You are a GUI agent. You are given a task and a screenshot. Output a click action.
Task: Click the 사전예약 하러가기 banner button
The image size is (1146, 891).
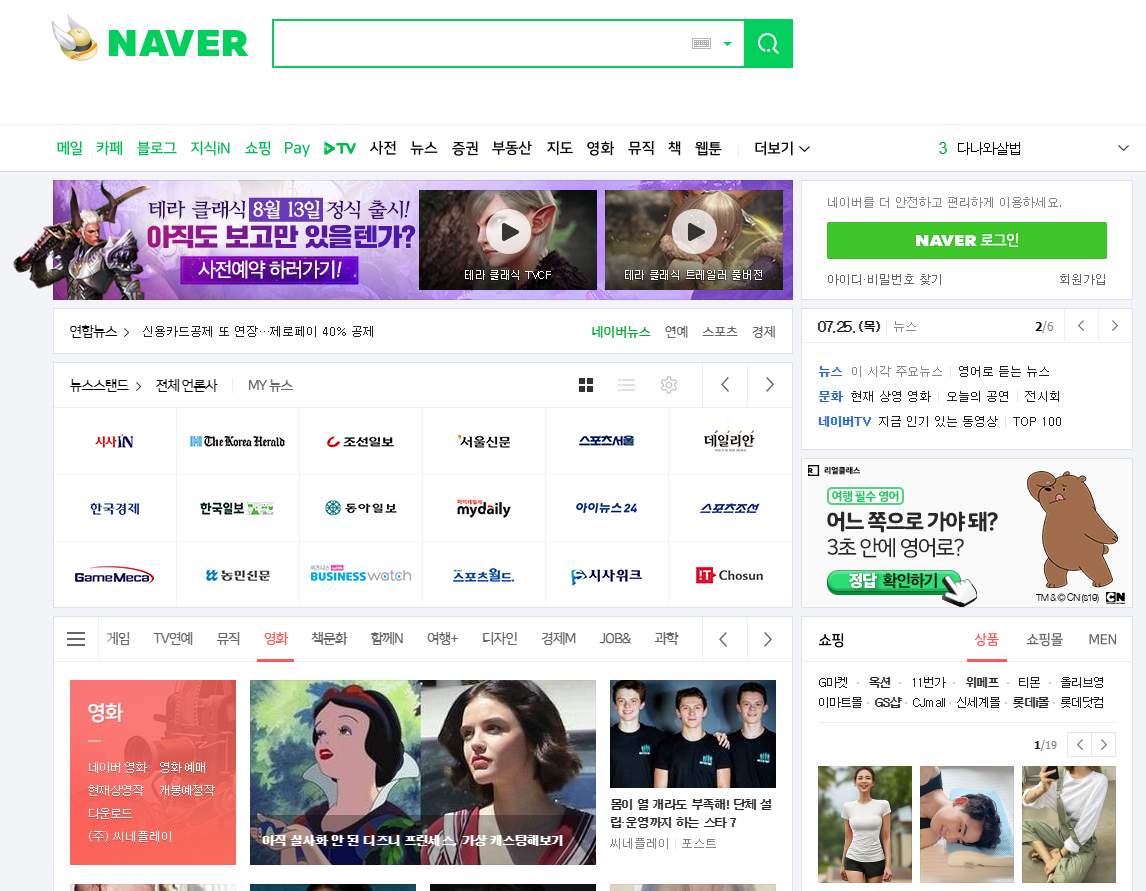point(269,270)
